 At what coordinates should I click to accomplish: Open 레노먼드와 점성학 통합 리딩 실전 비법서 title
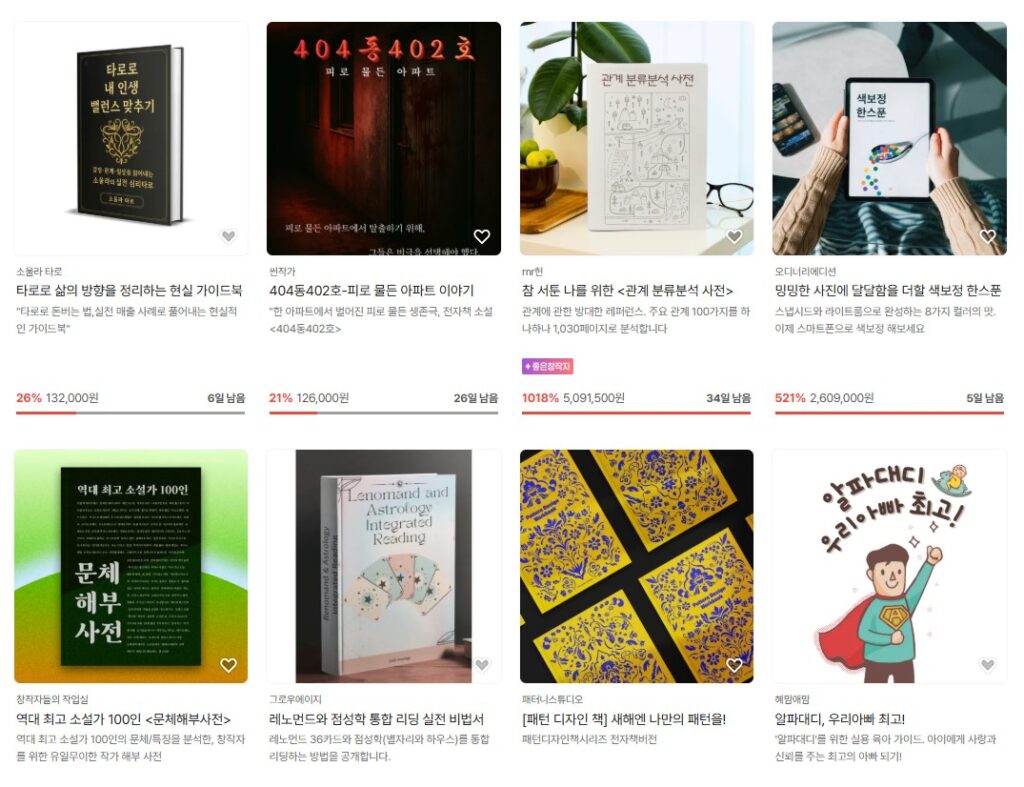pos(376,719)
